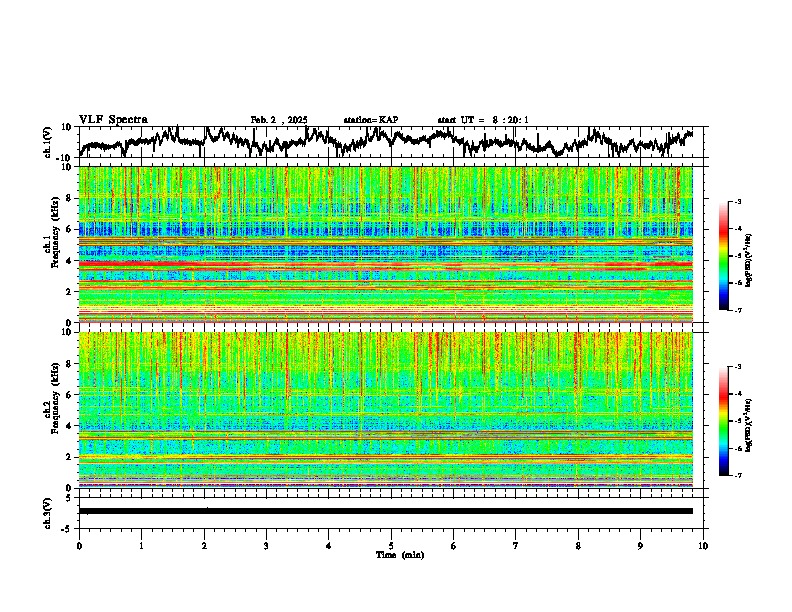Image resolution: width=792 pixels, height=612 pixels.
Task: Click the time axis tick label "2"
Action: (x=204, y=546)
